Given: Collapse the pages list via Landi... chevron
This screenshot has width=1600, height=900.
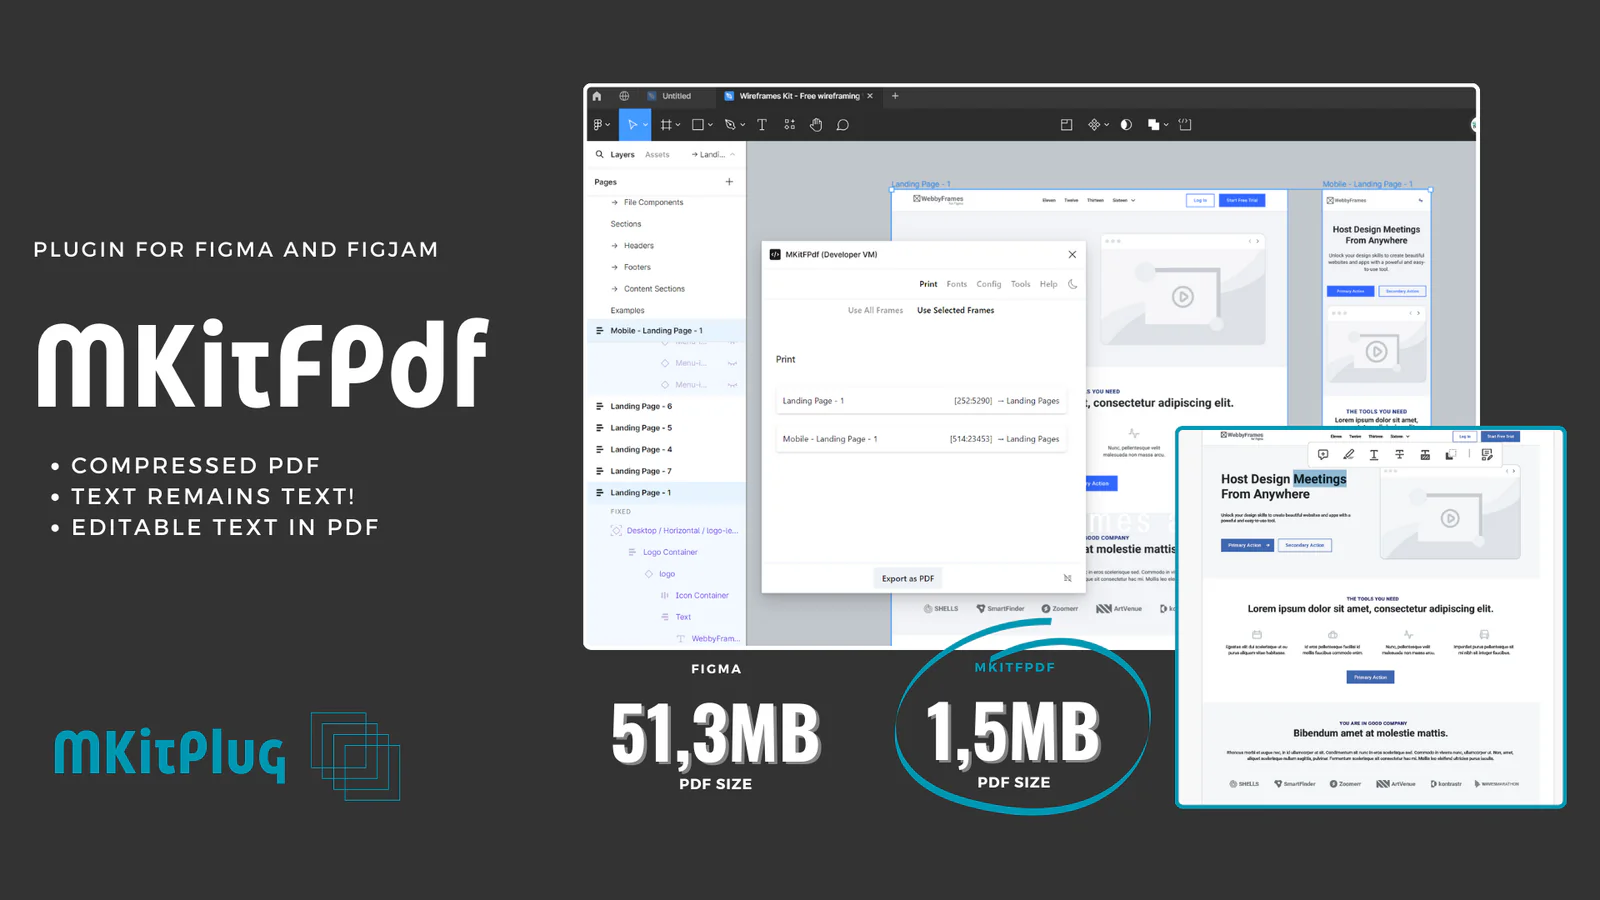Looking at the screenshot, I should click(732, 155).
